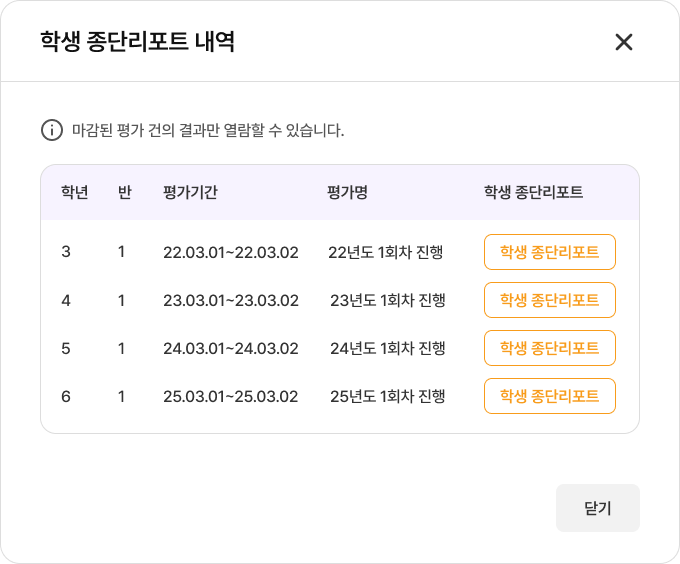Viewport: 680px width, 564px height.
Task: Close the dialog with the X icon
Action: 624,41
